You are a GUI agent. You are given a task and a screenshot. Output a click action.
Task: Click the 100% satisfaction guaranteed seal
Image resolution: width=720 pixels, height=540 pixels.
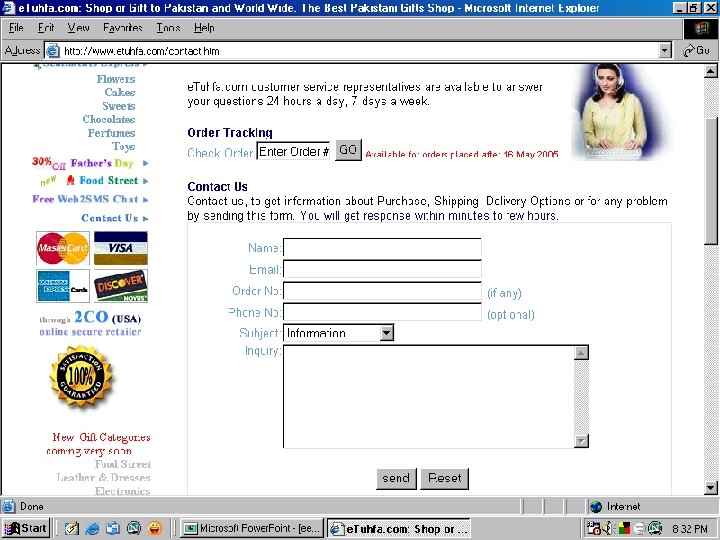click(x=81, y=377)
